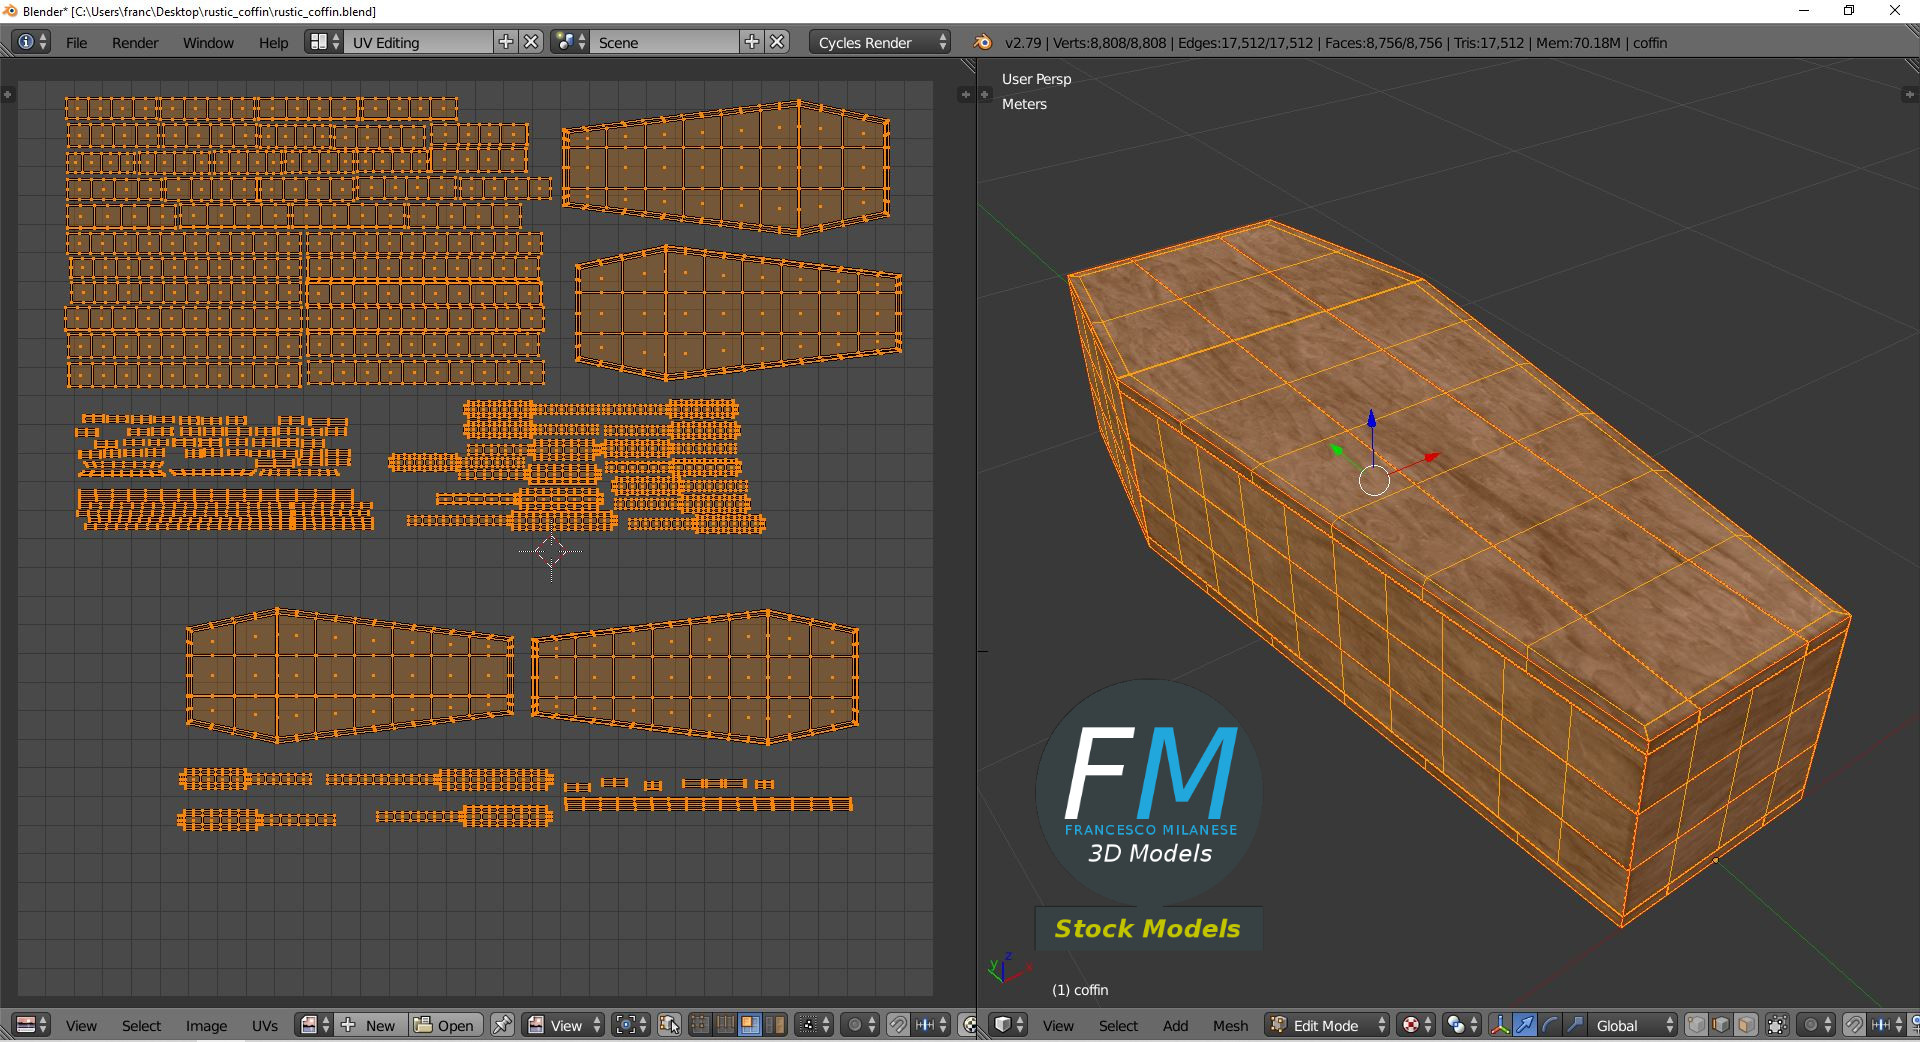
Task: Click the rotate manipulator arc icon
Action: (1549, 1025)
